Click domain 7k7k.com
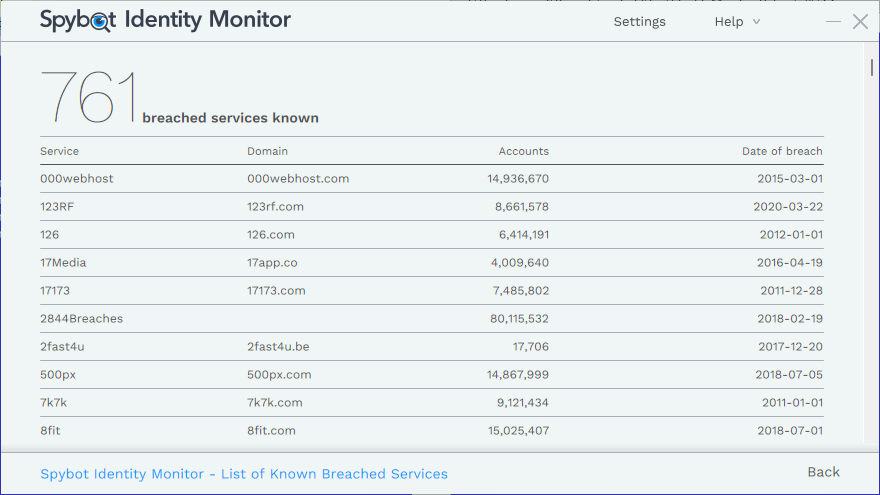Image resolution: width=880 pixels, height=495 pixels. tap(275, 402)
